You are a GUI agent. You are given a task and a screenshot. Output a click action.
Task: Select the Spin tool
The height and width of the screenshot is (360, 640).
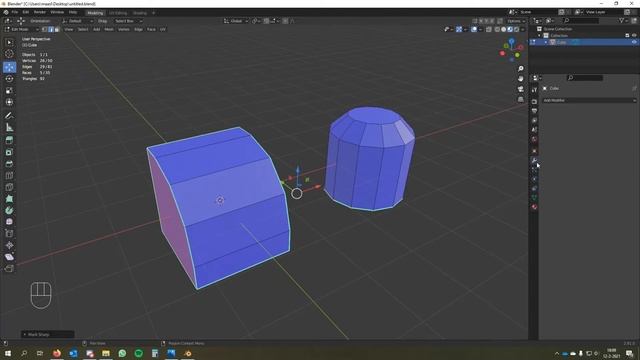pos(9,210)
